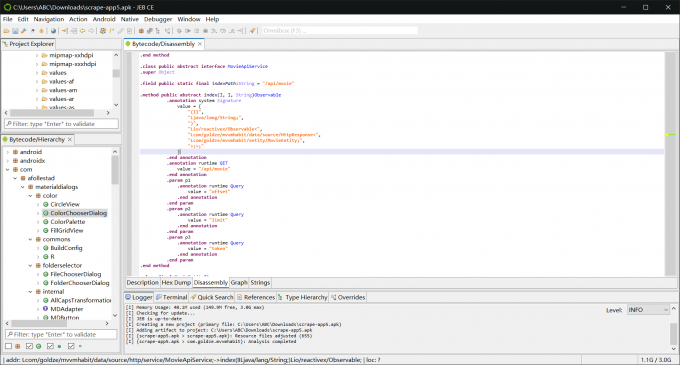Toggle the third hierarchy filter checkbox
Screen dimensions: 680x365
pyautogui.click(x=50, y=346)
